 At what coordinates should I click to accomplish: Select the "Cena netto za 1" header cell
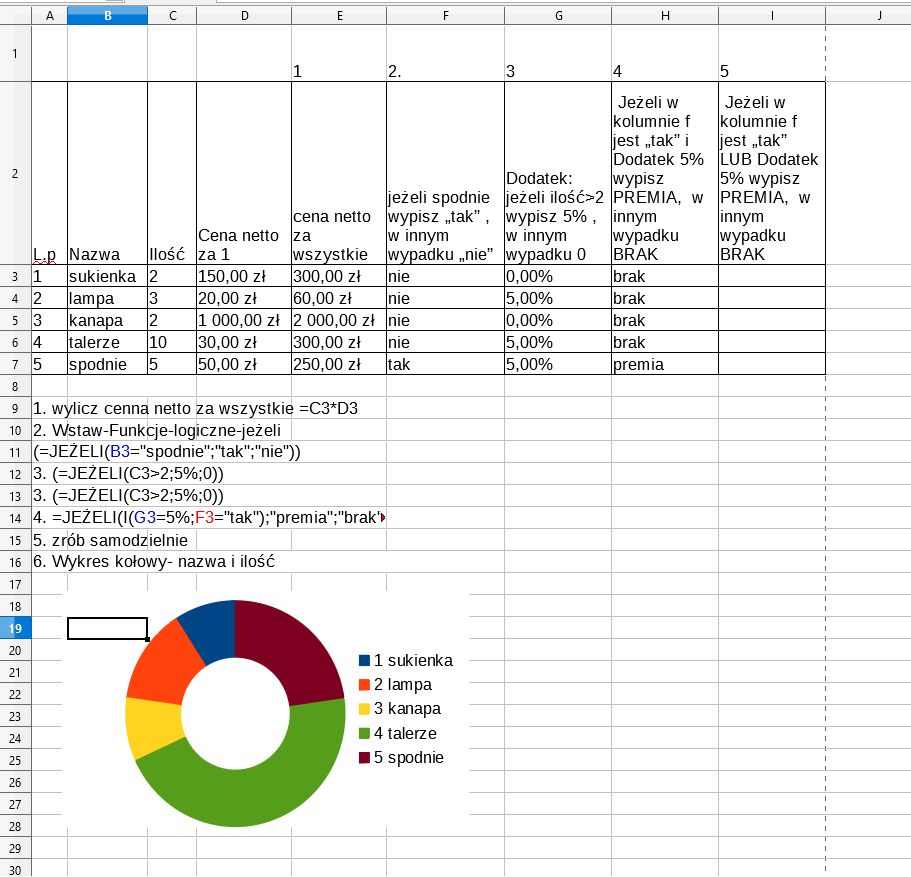click(x=243, y=173)
